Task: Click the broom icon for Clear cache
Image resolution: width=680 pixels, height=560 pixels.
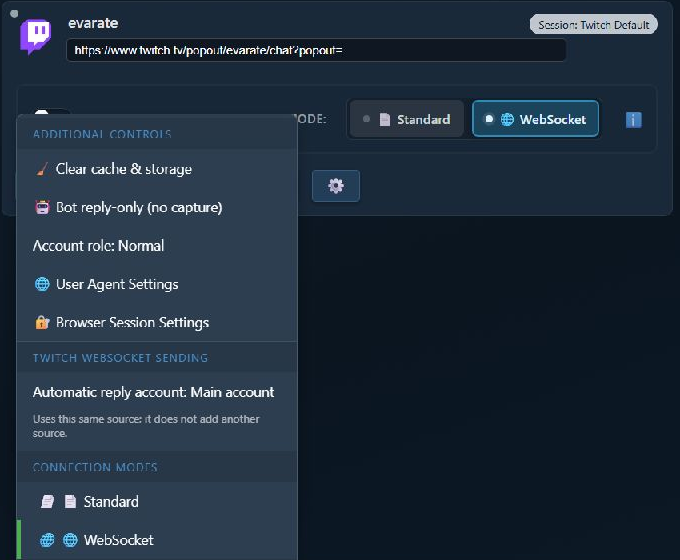Action: (42, 169)
